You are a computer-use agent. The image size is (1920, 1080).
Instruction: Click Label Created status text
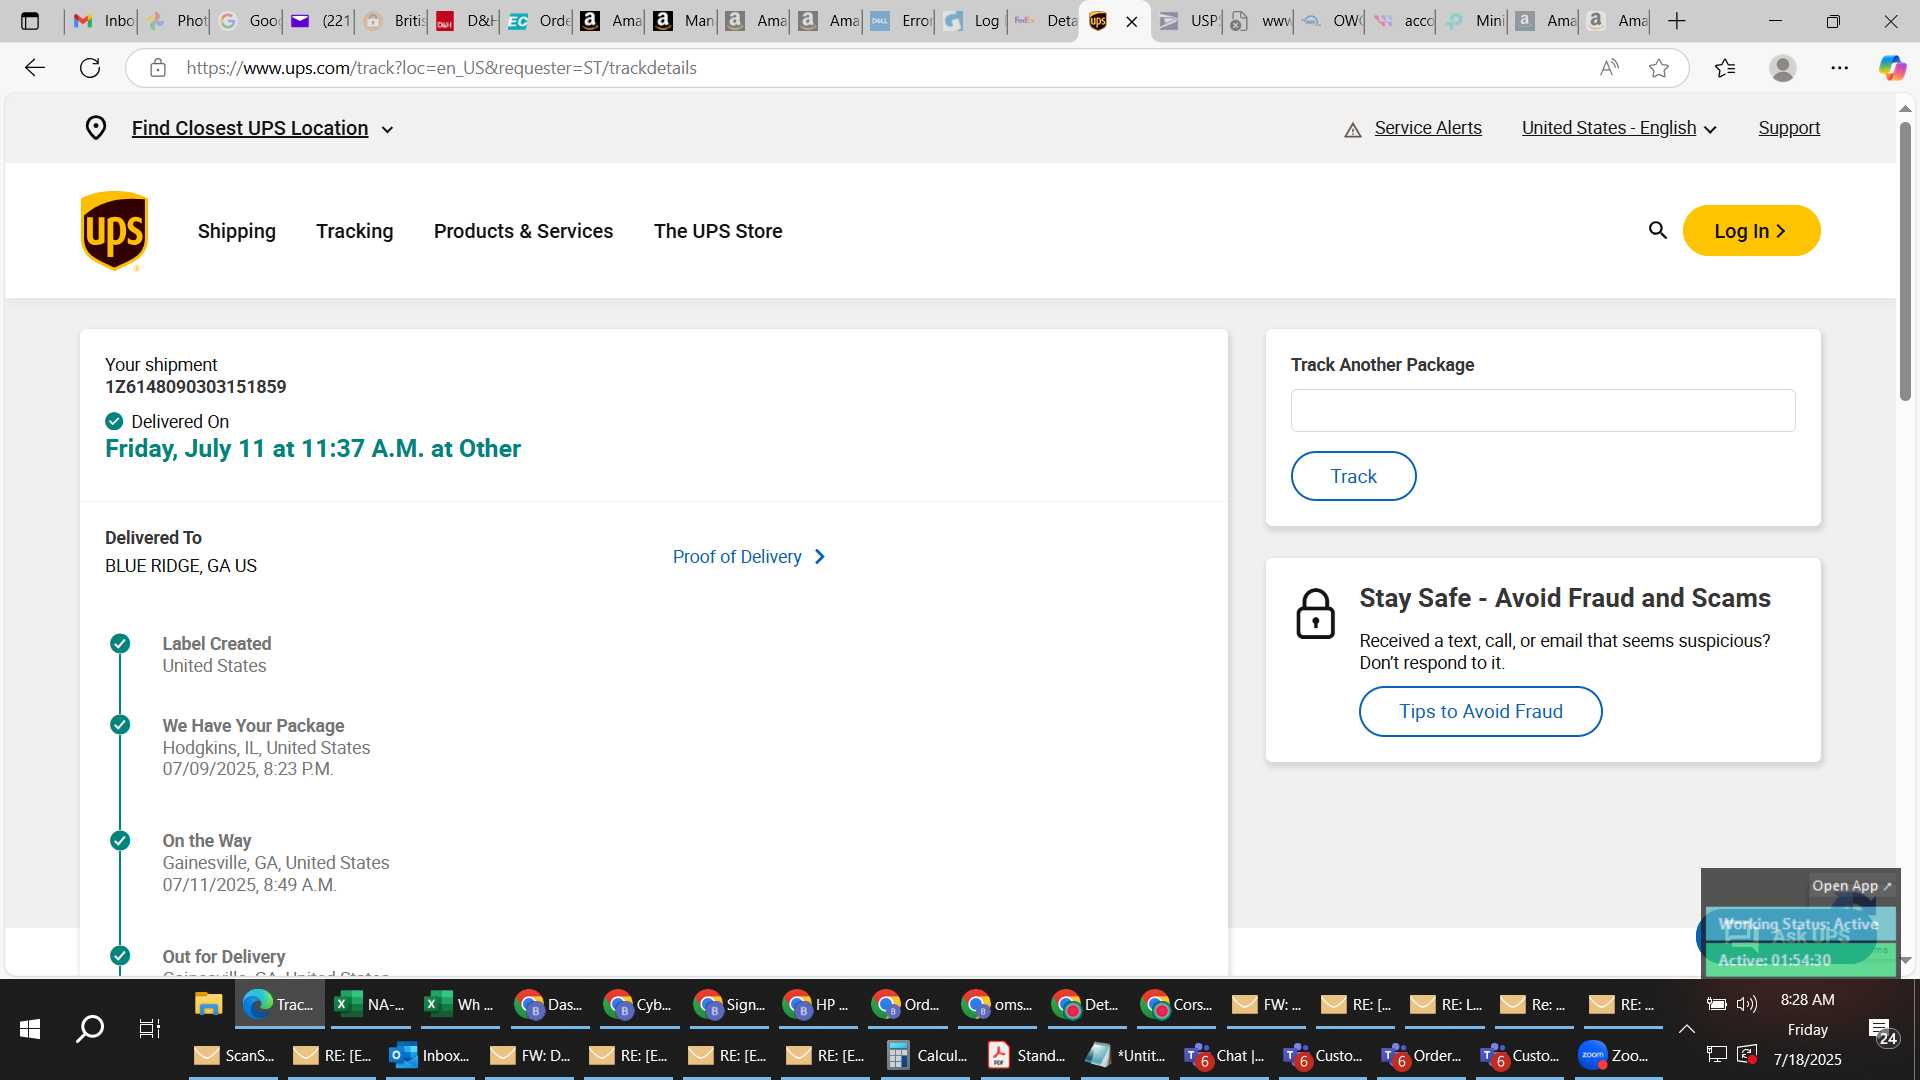pos(217,644)
